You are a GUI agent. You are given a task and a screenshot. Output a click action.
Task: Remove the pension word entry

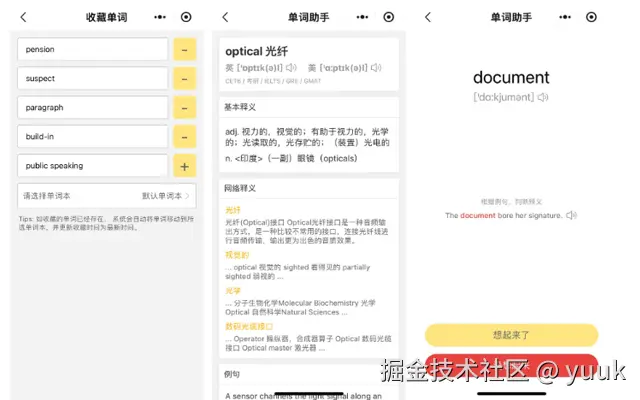click(x=184, y=50)
